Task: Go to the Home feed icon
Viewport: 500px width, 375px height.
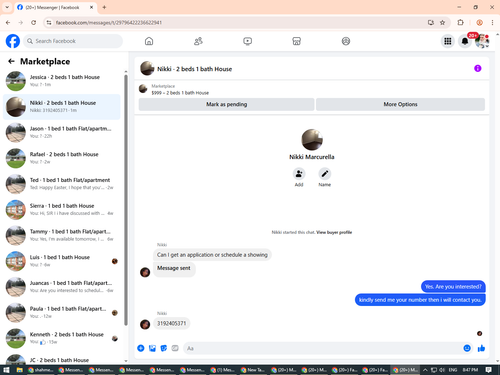Action: click(x=149, y=41)
